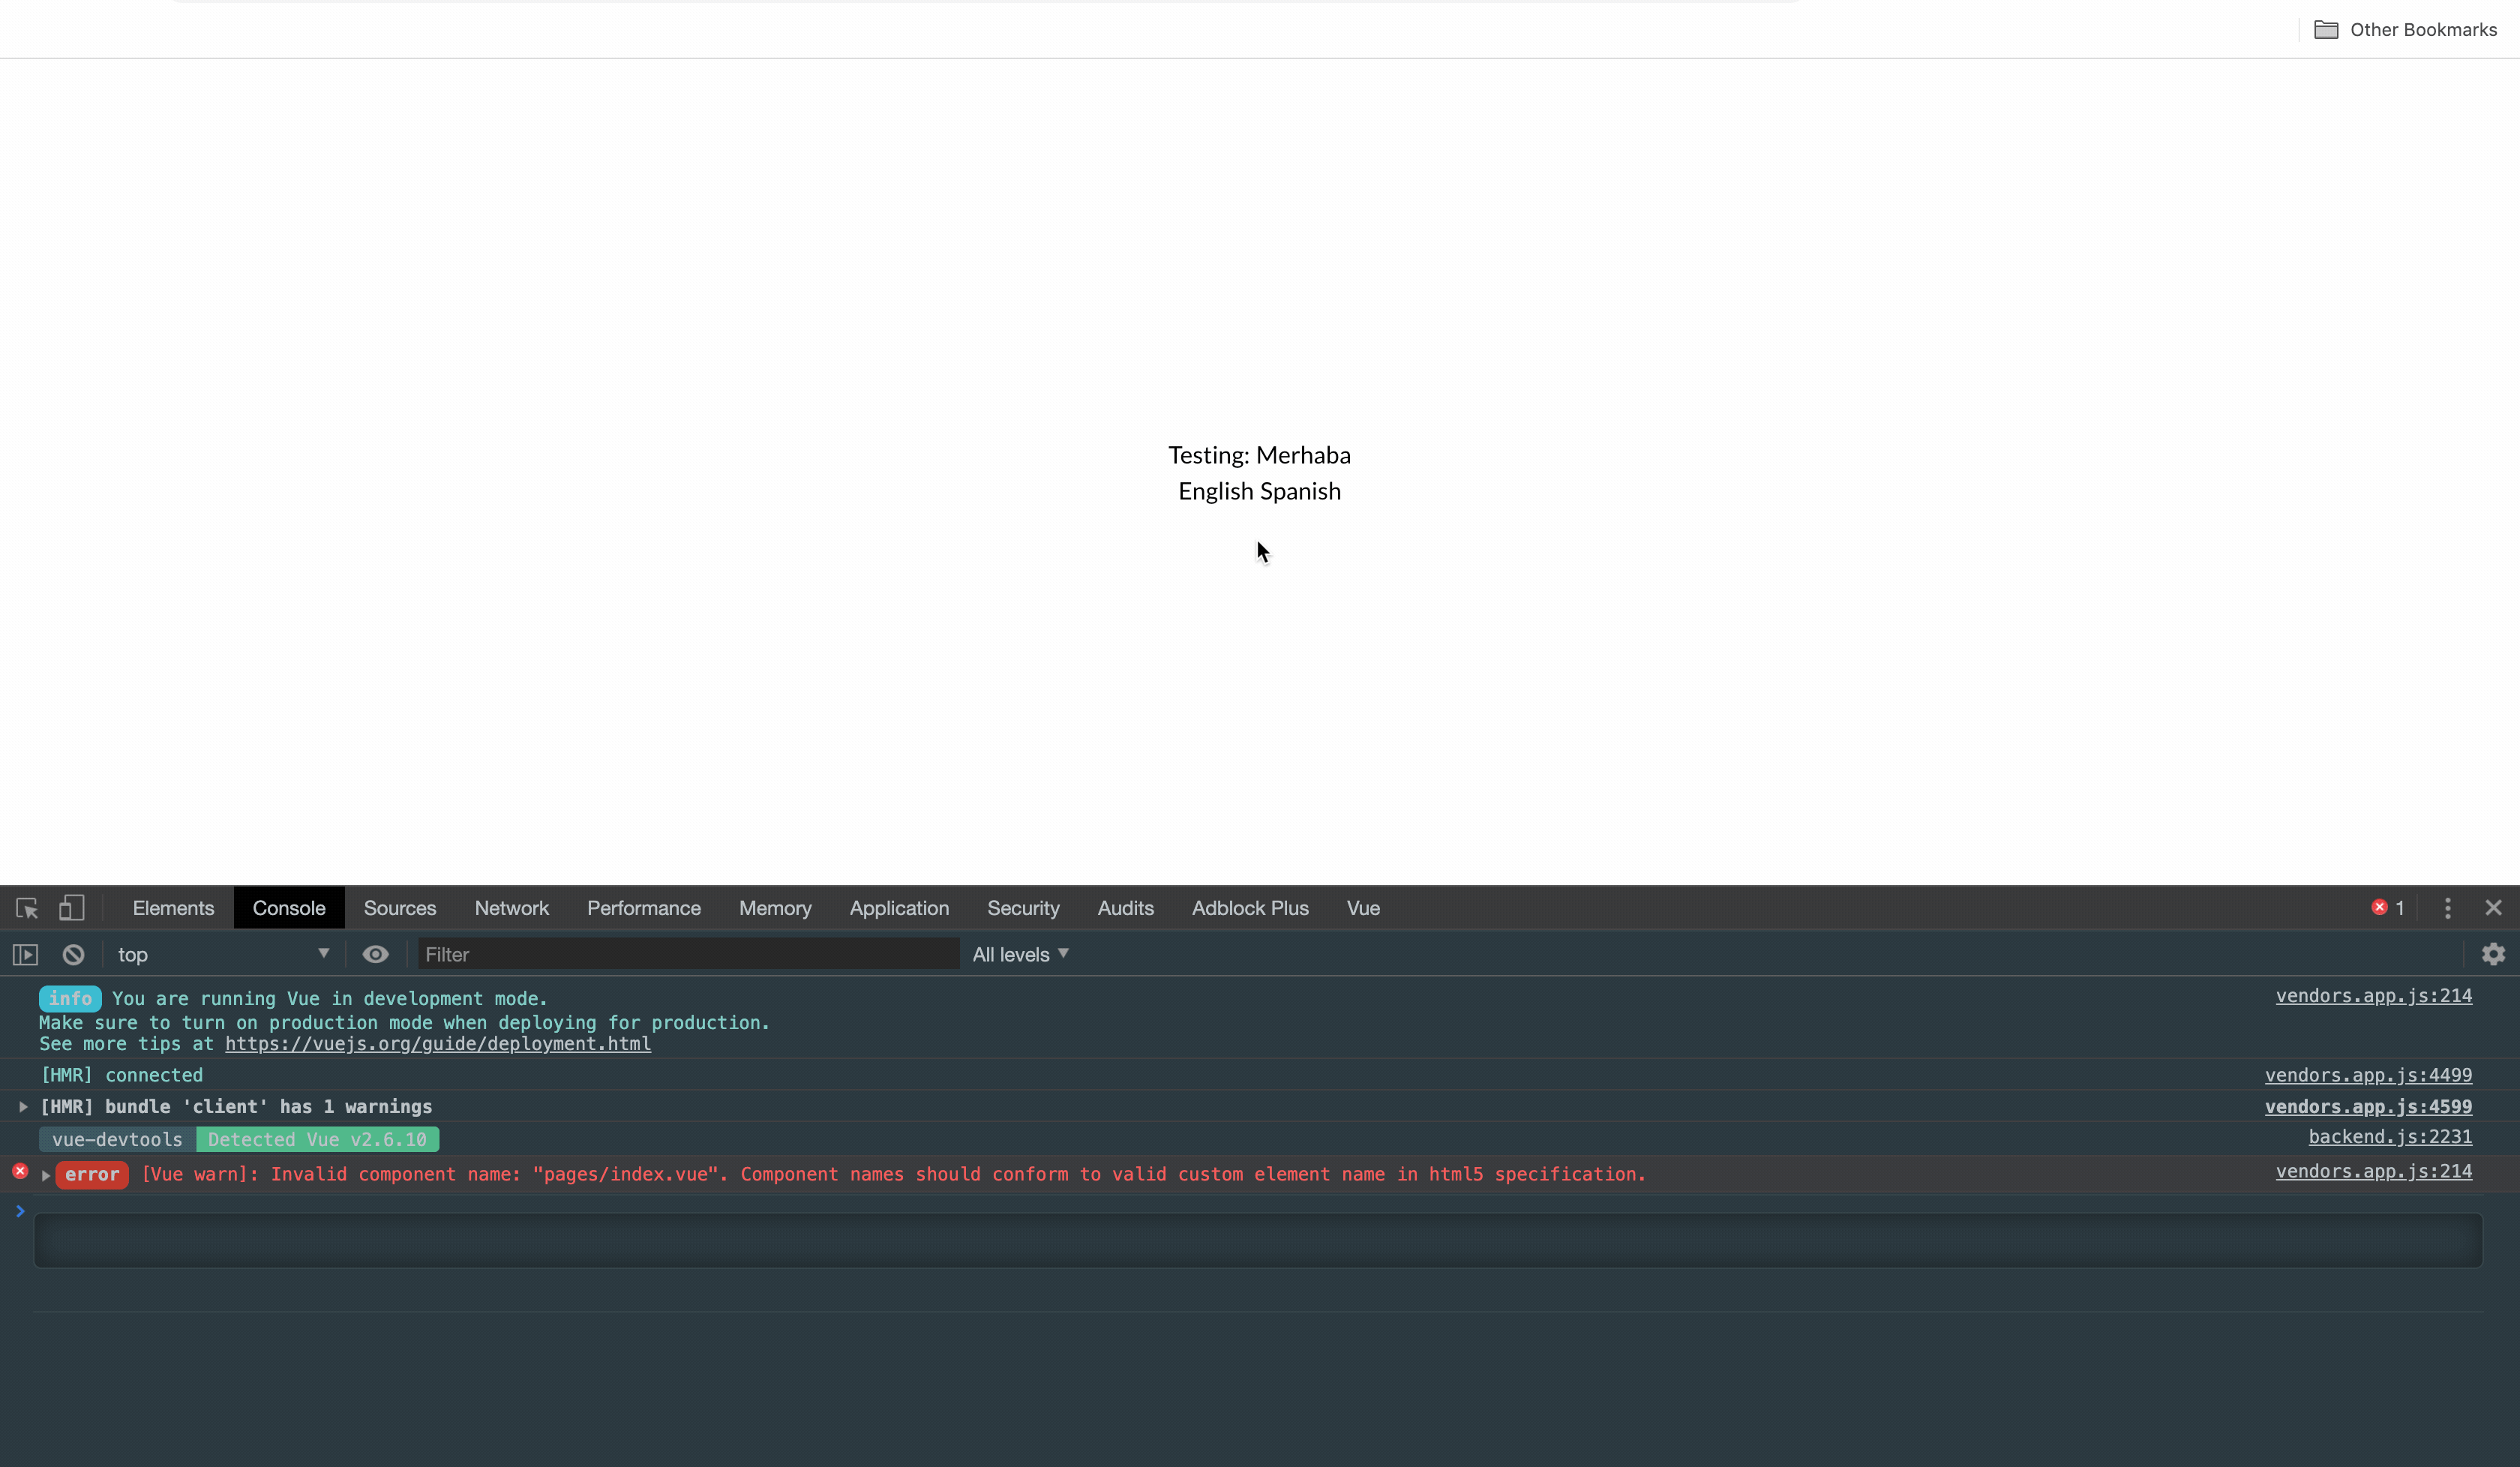Open DevTools settings gear

coord(2493,954)
